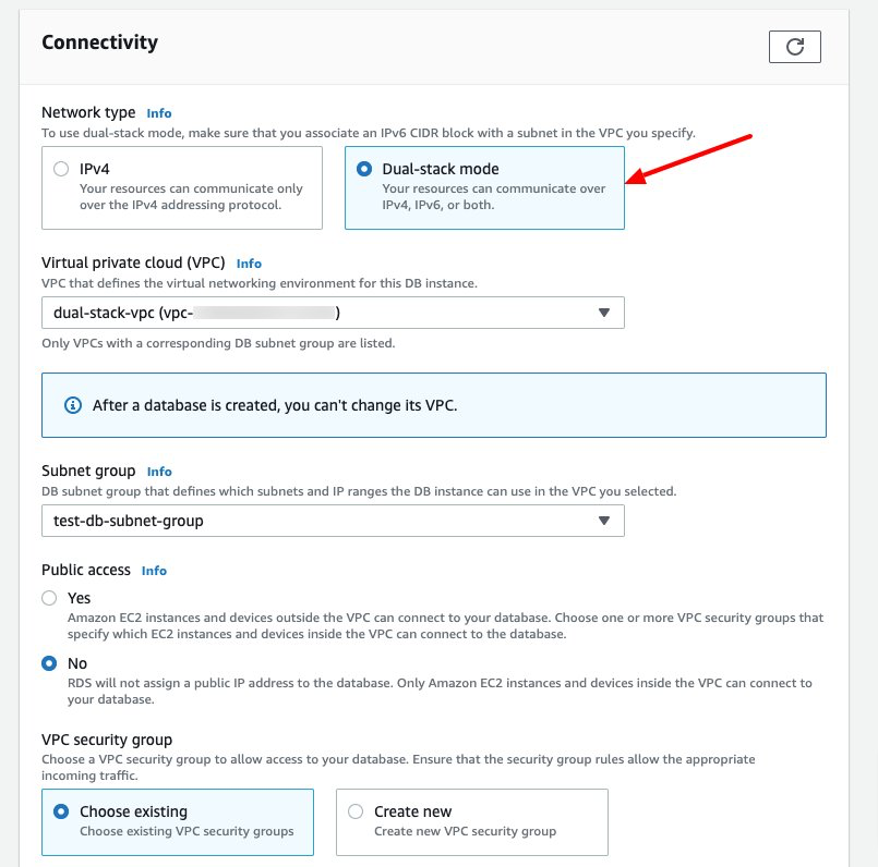Click the VPC change notice banner
879x868 pixels.
pos(434,405)
